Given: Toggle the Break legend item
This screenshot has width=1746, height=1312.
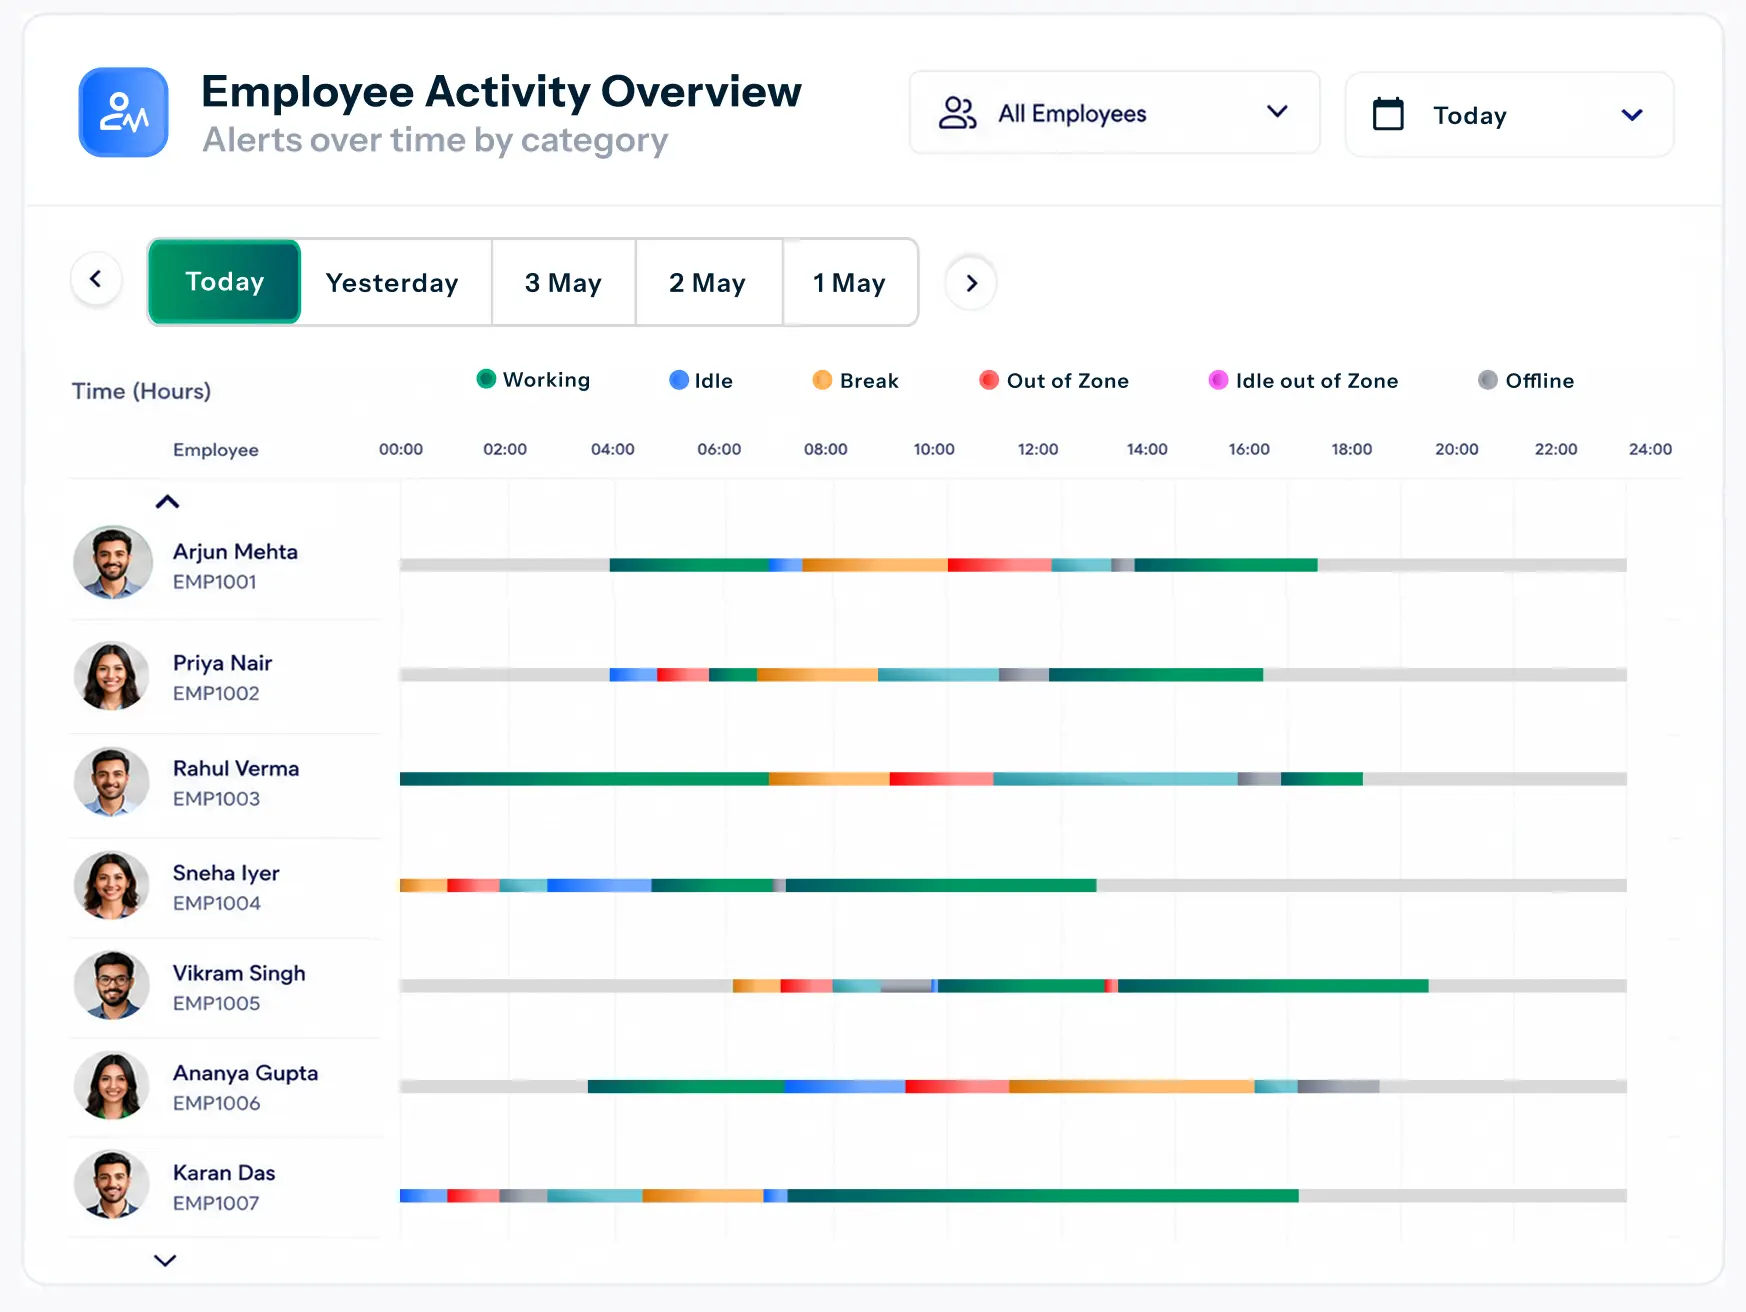Looking at the screenshot, I should 856,381.
